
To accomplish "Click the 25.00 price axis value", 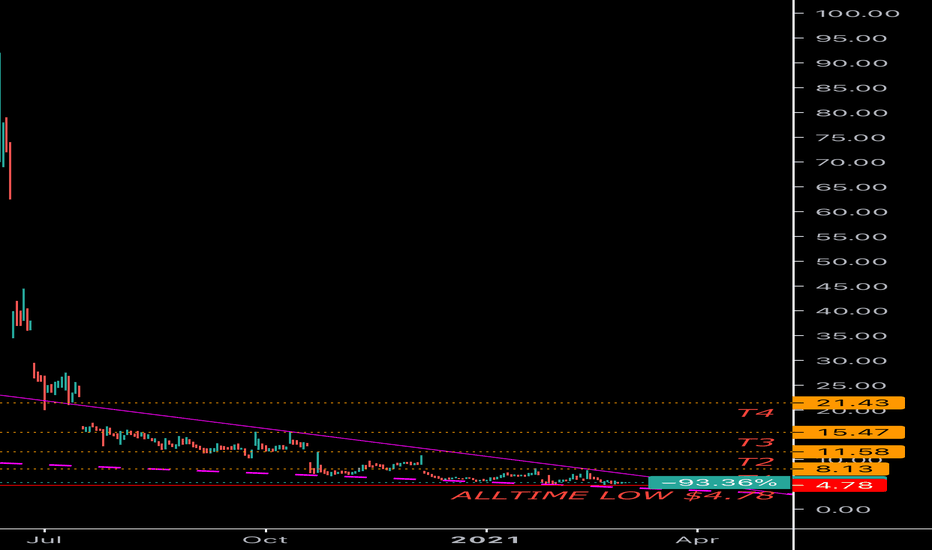I will [x=851, y=385].
